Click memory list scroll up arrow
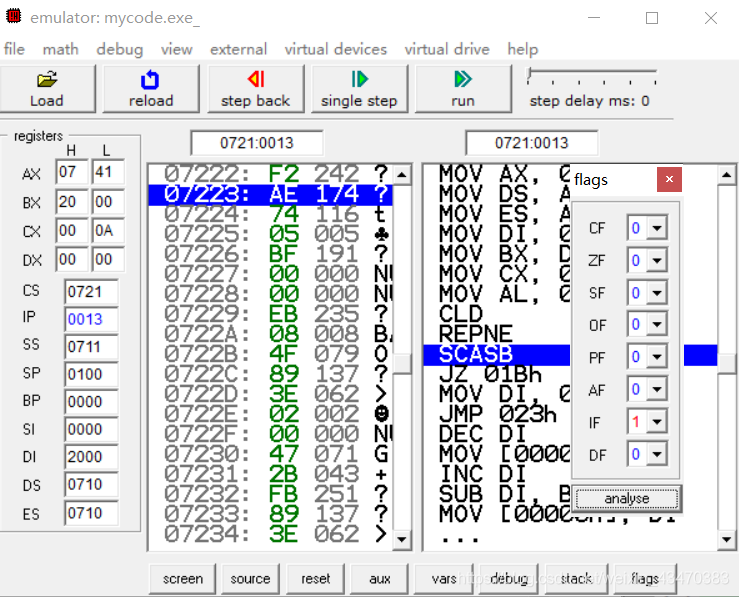Viewport: 739px width, 597px height. [402, 175]
